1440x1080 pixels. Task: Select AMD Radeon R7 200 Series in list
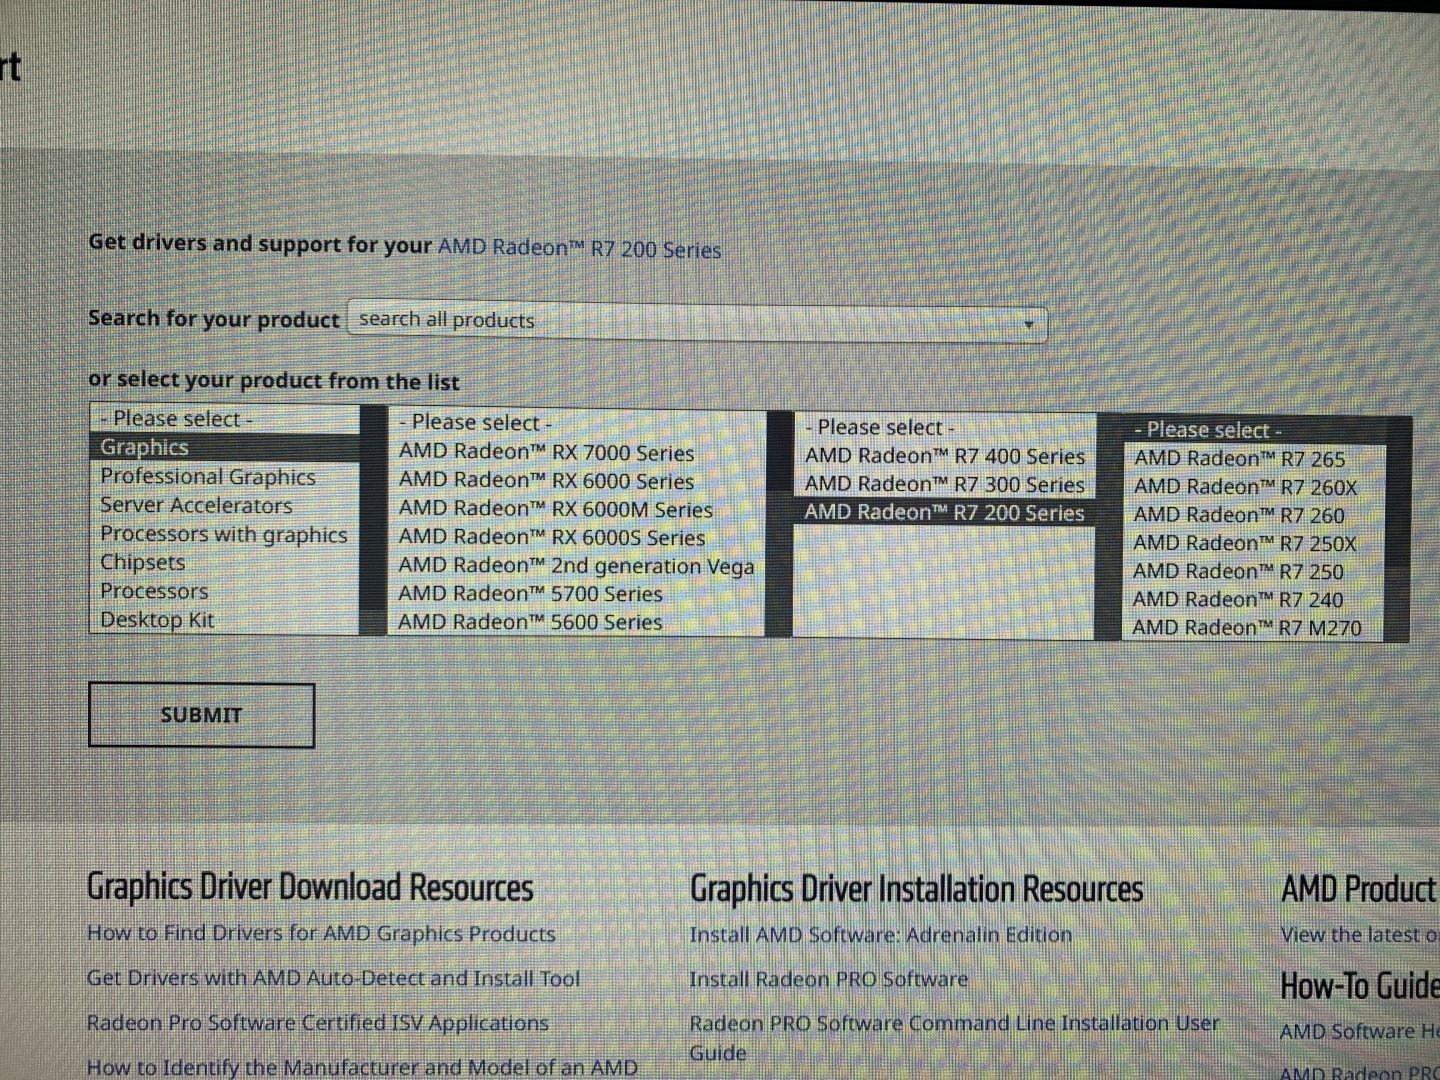[x=945, y=513]
